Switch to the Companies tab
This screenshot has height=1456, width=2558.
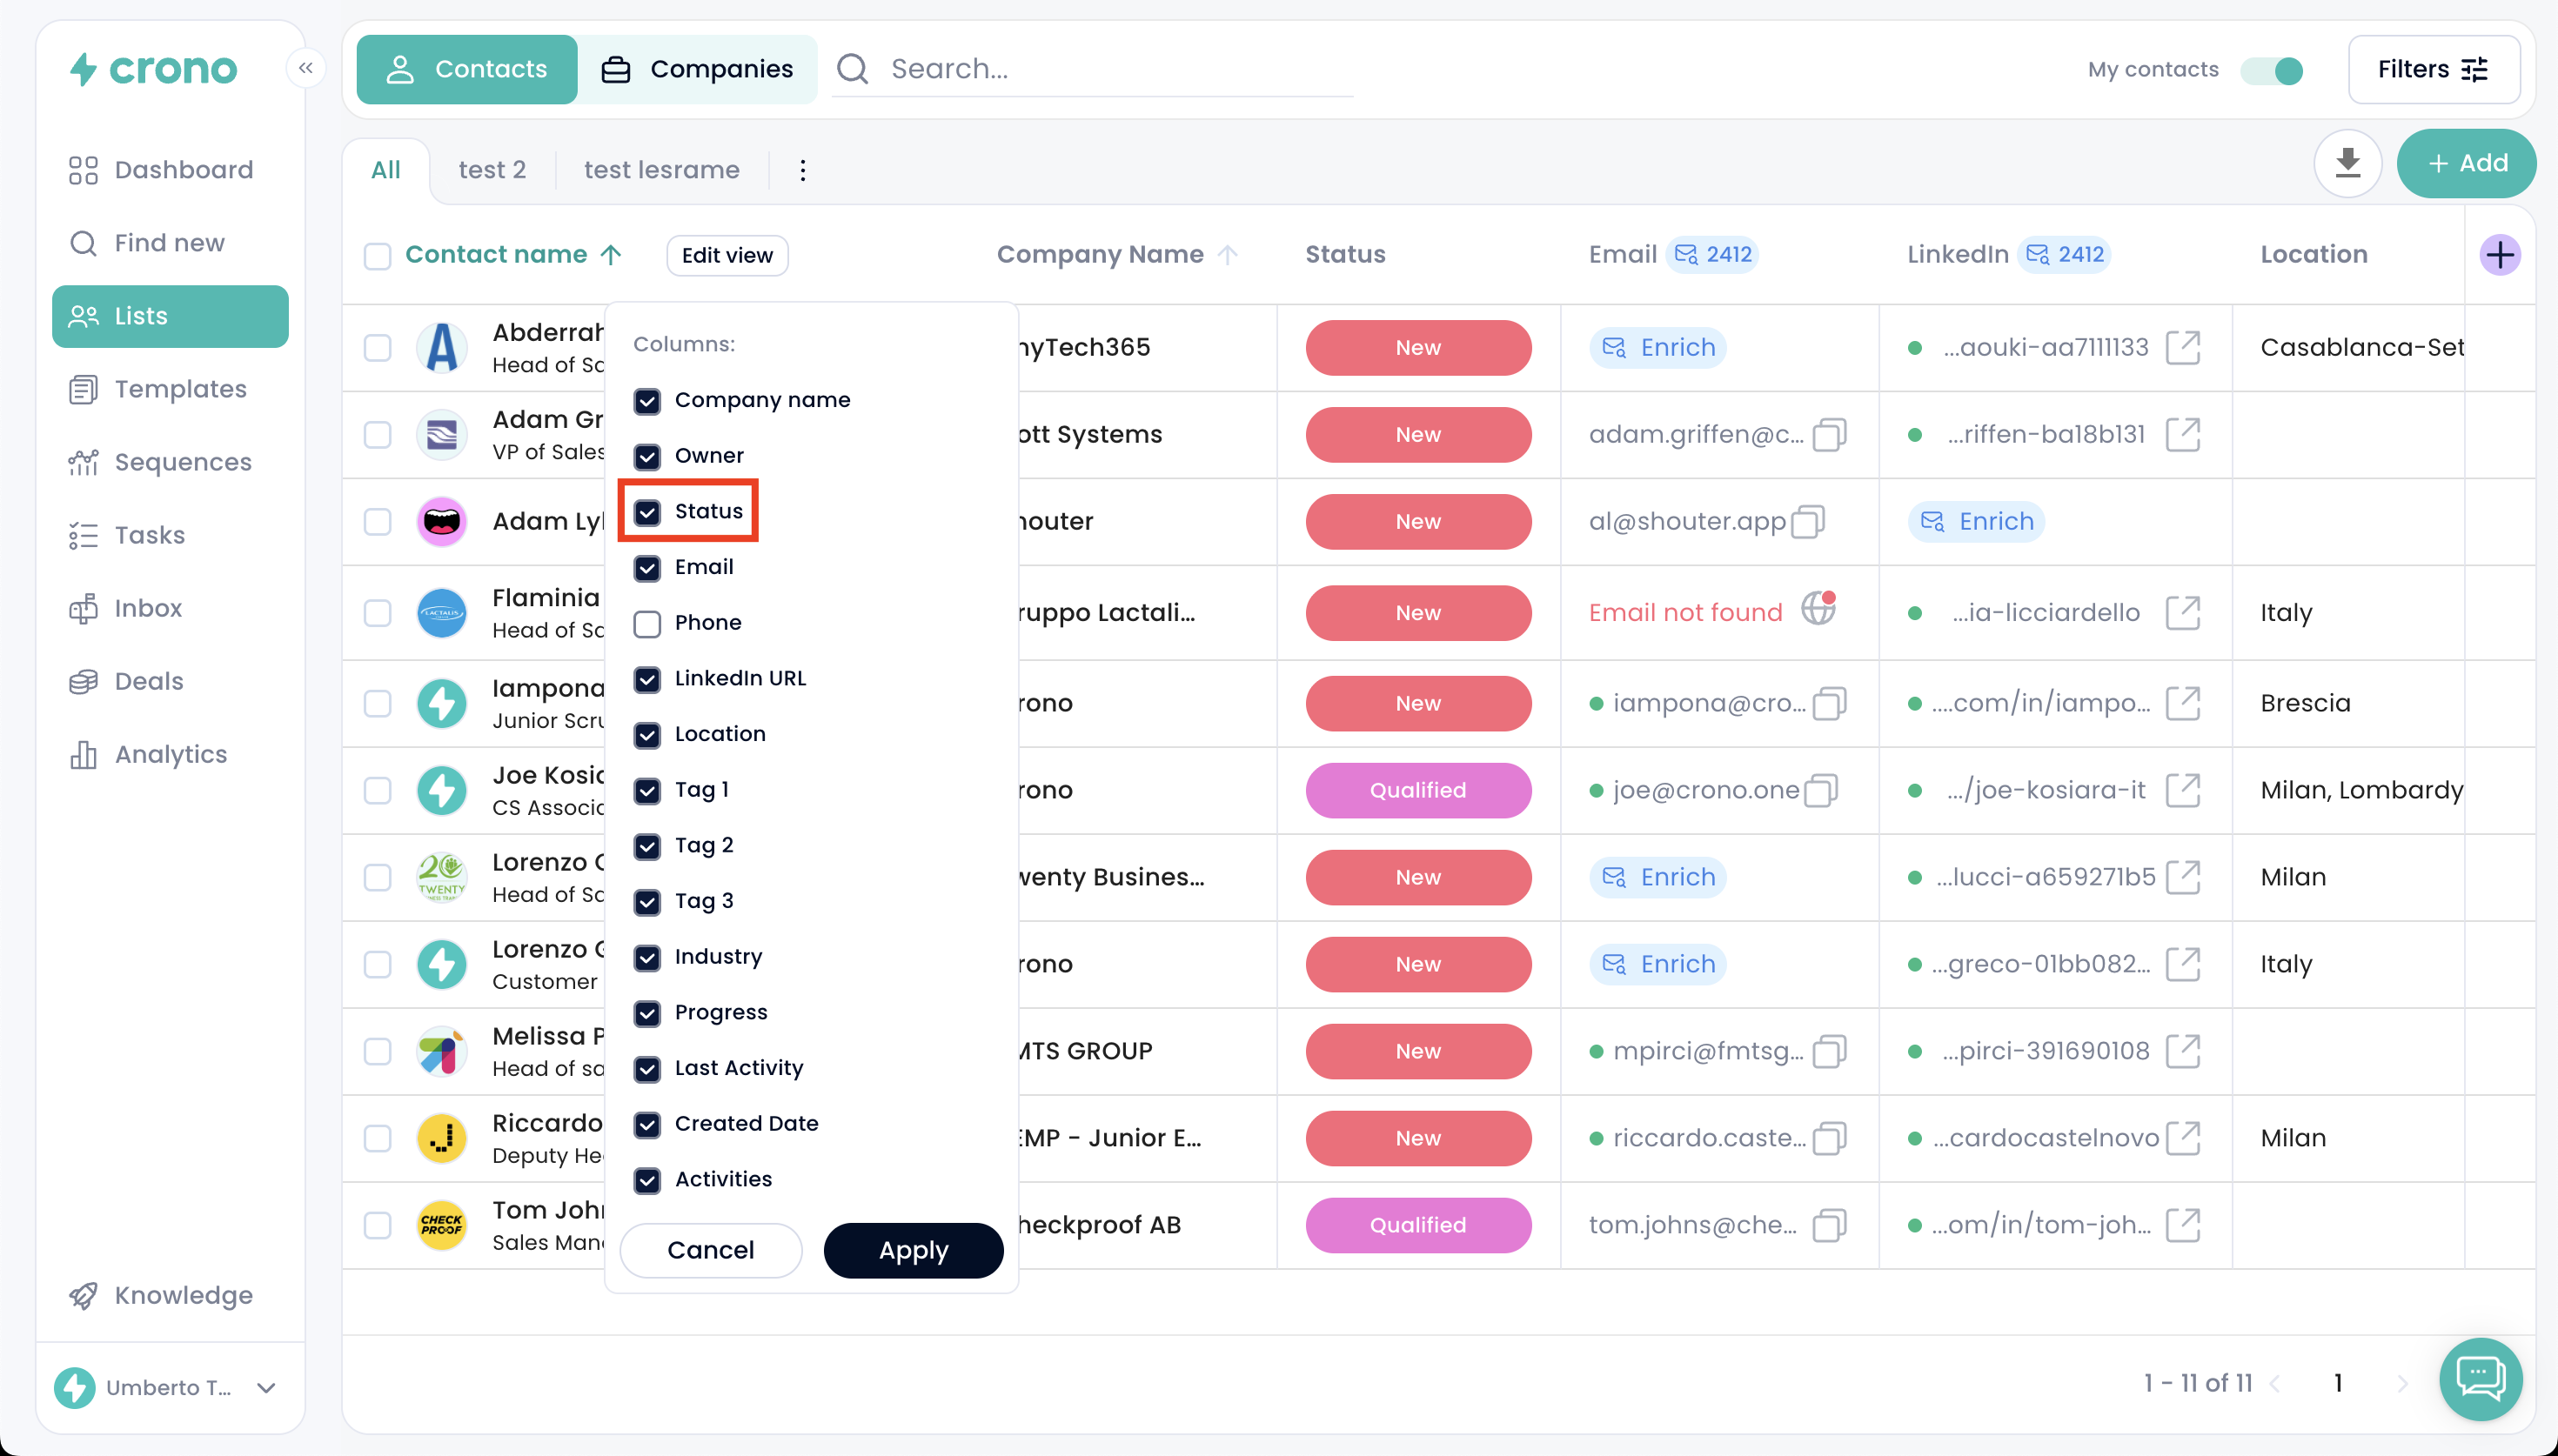click(697, 69)
